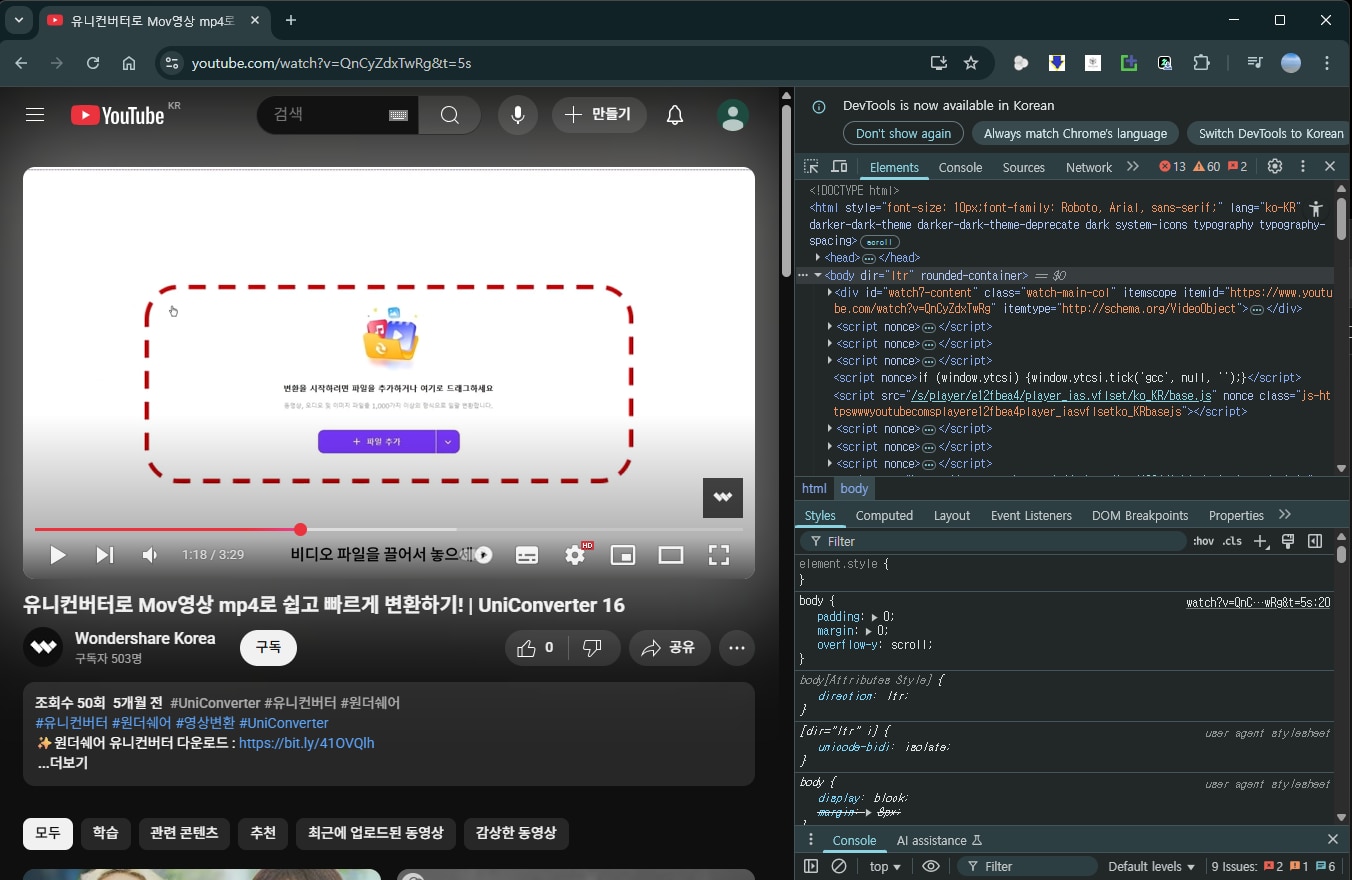Subscribe to Wondershare Korea
1352x880 pixels.
(x=268, y=647)
